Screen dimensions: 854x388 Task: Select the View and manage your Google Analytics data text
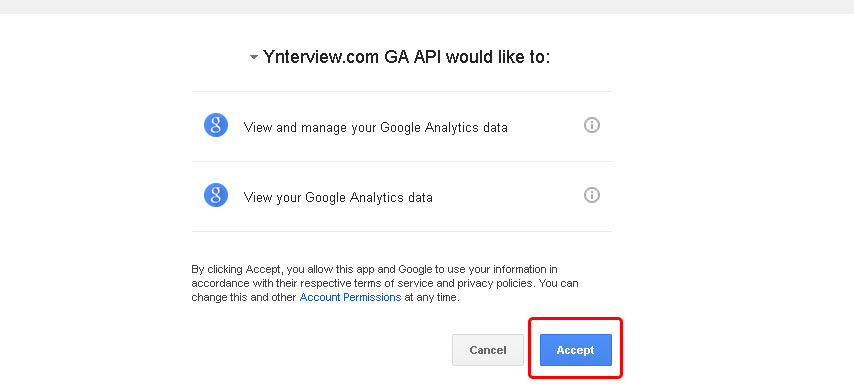(x=375, y=128)
